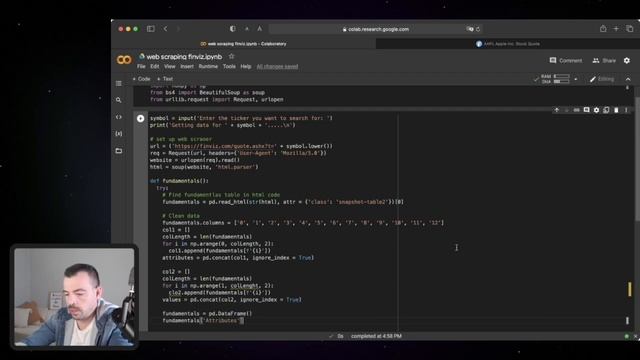640x360 pixels.
Task: Click the All changes saved link
Action: click(277, 67)
